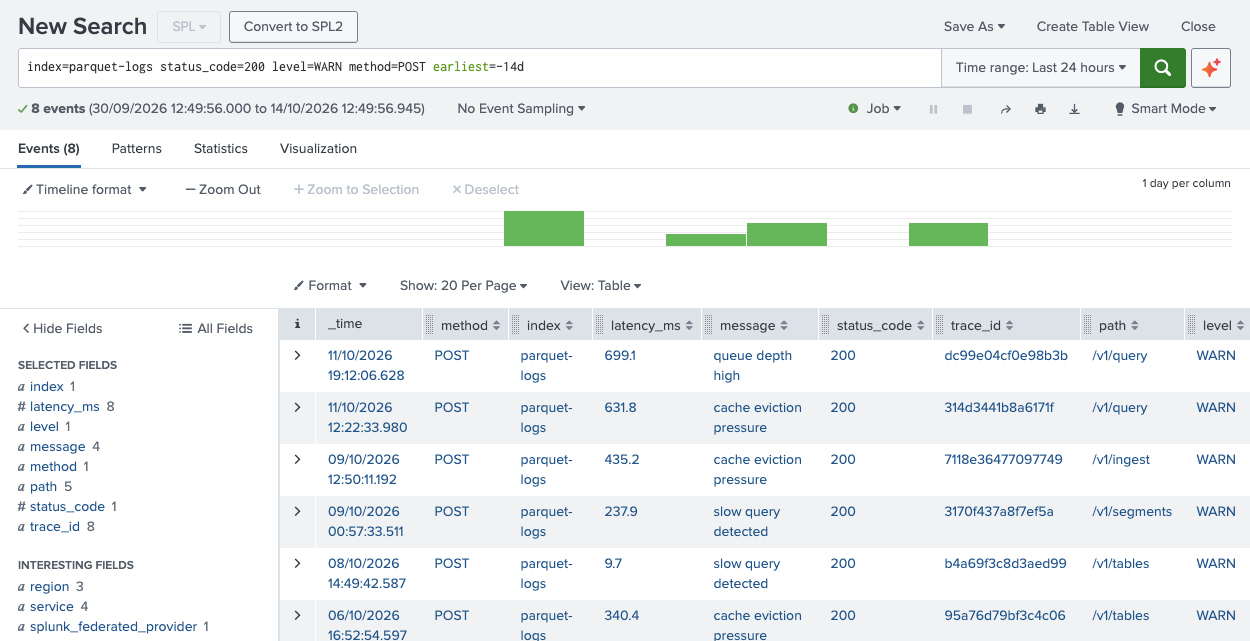Run search with the green magnifier button
This screenshot has width=1250, height=641.
pyautogui.click(x=1162, y=67)
